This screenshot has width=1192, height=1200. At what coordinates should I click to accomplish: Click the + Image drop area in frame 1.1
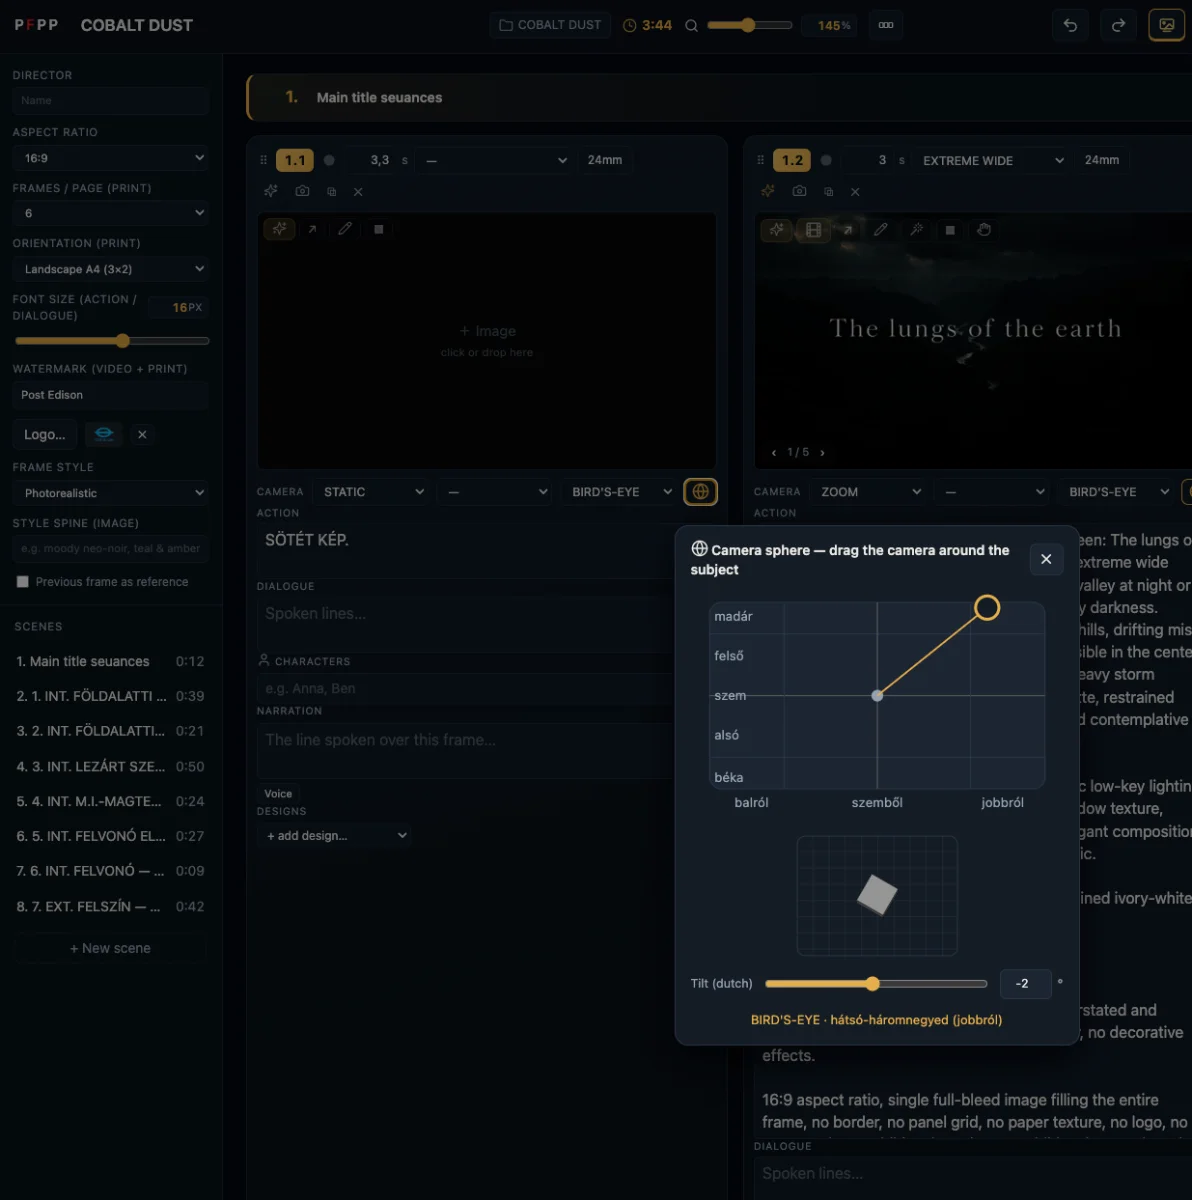point(487,340)
